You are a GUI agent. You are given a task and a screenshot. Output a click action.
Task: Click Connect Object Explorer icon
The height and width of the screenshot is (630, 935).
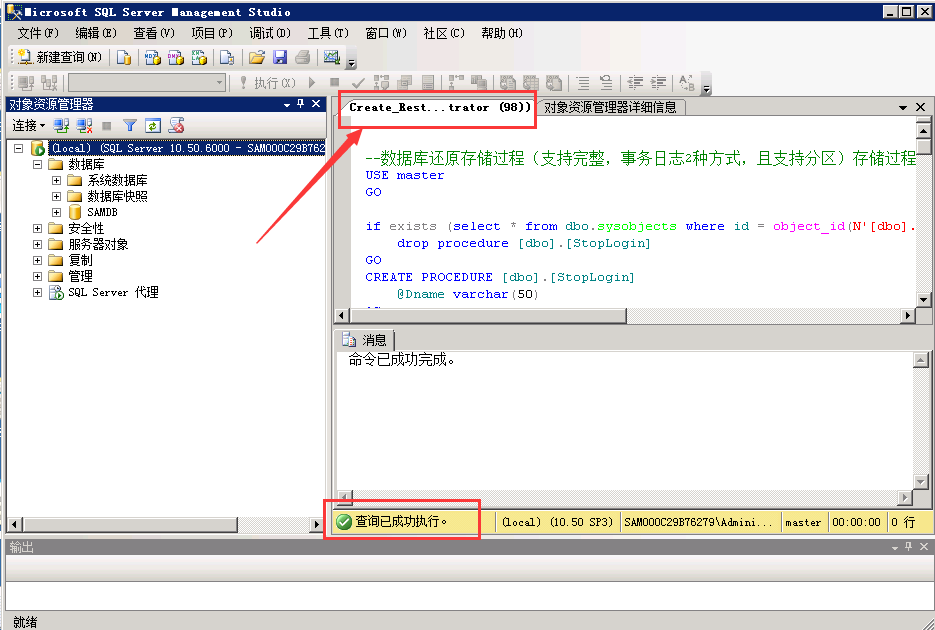pos(61,126)
